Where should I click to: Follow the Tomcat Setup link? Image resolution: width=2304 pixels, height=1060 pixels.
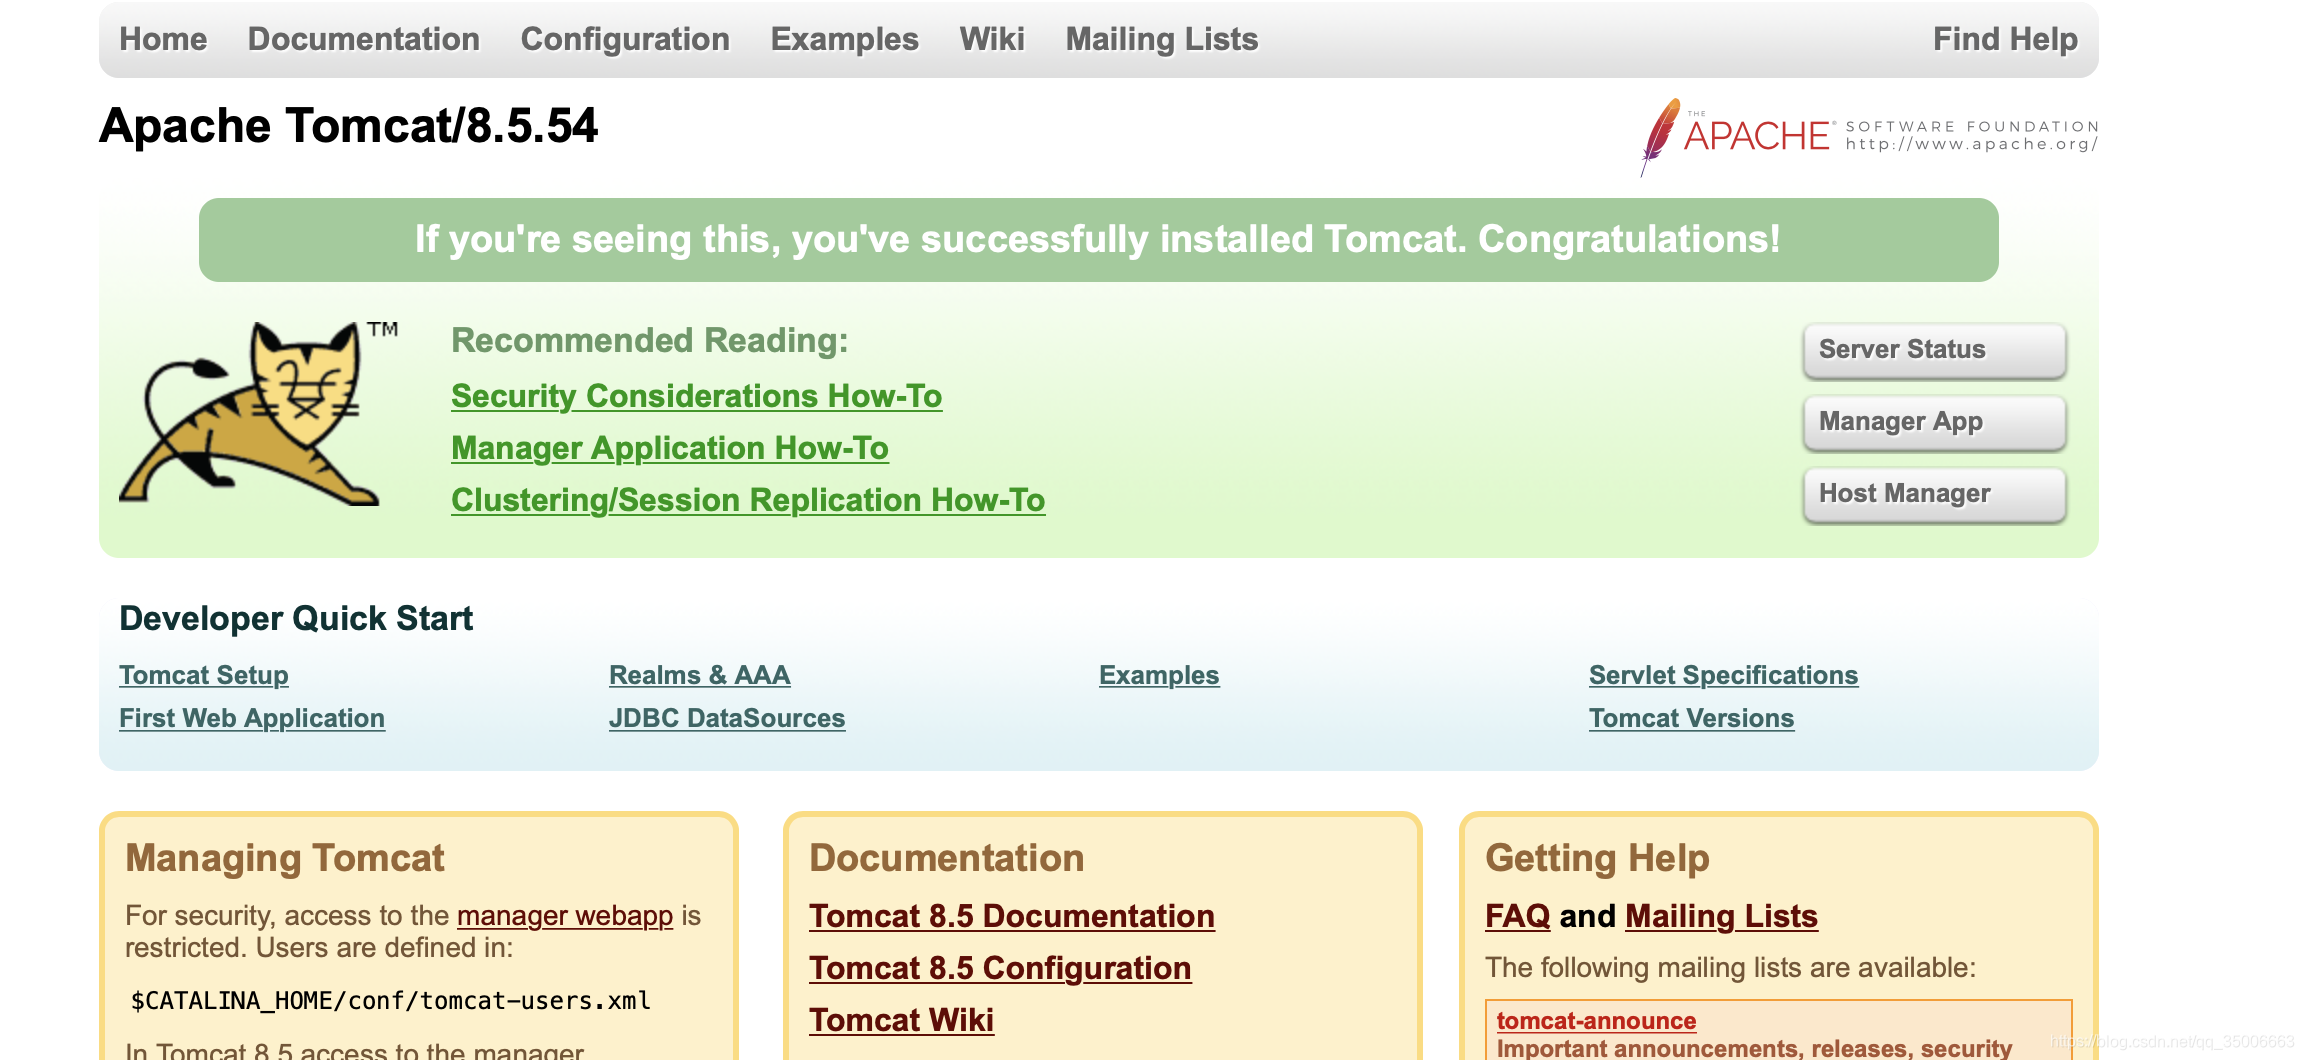tap(204, 675)
